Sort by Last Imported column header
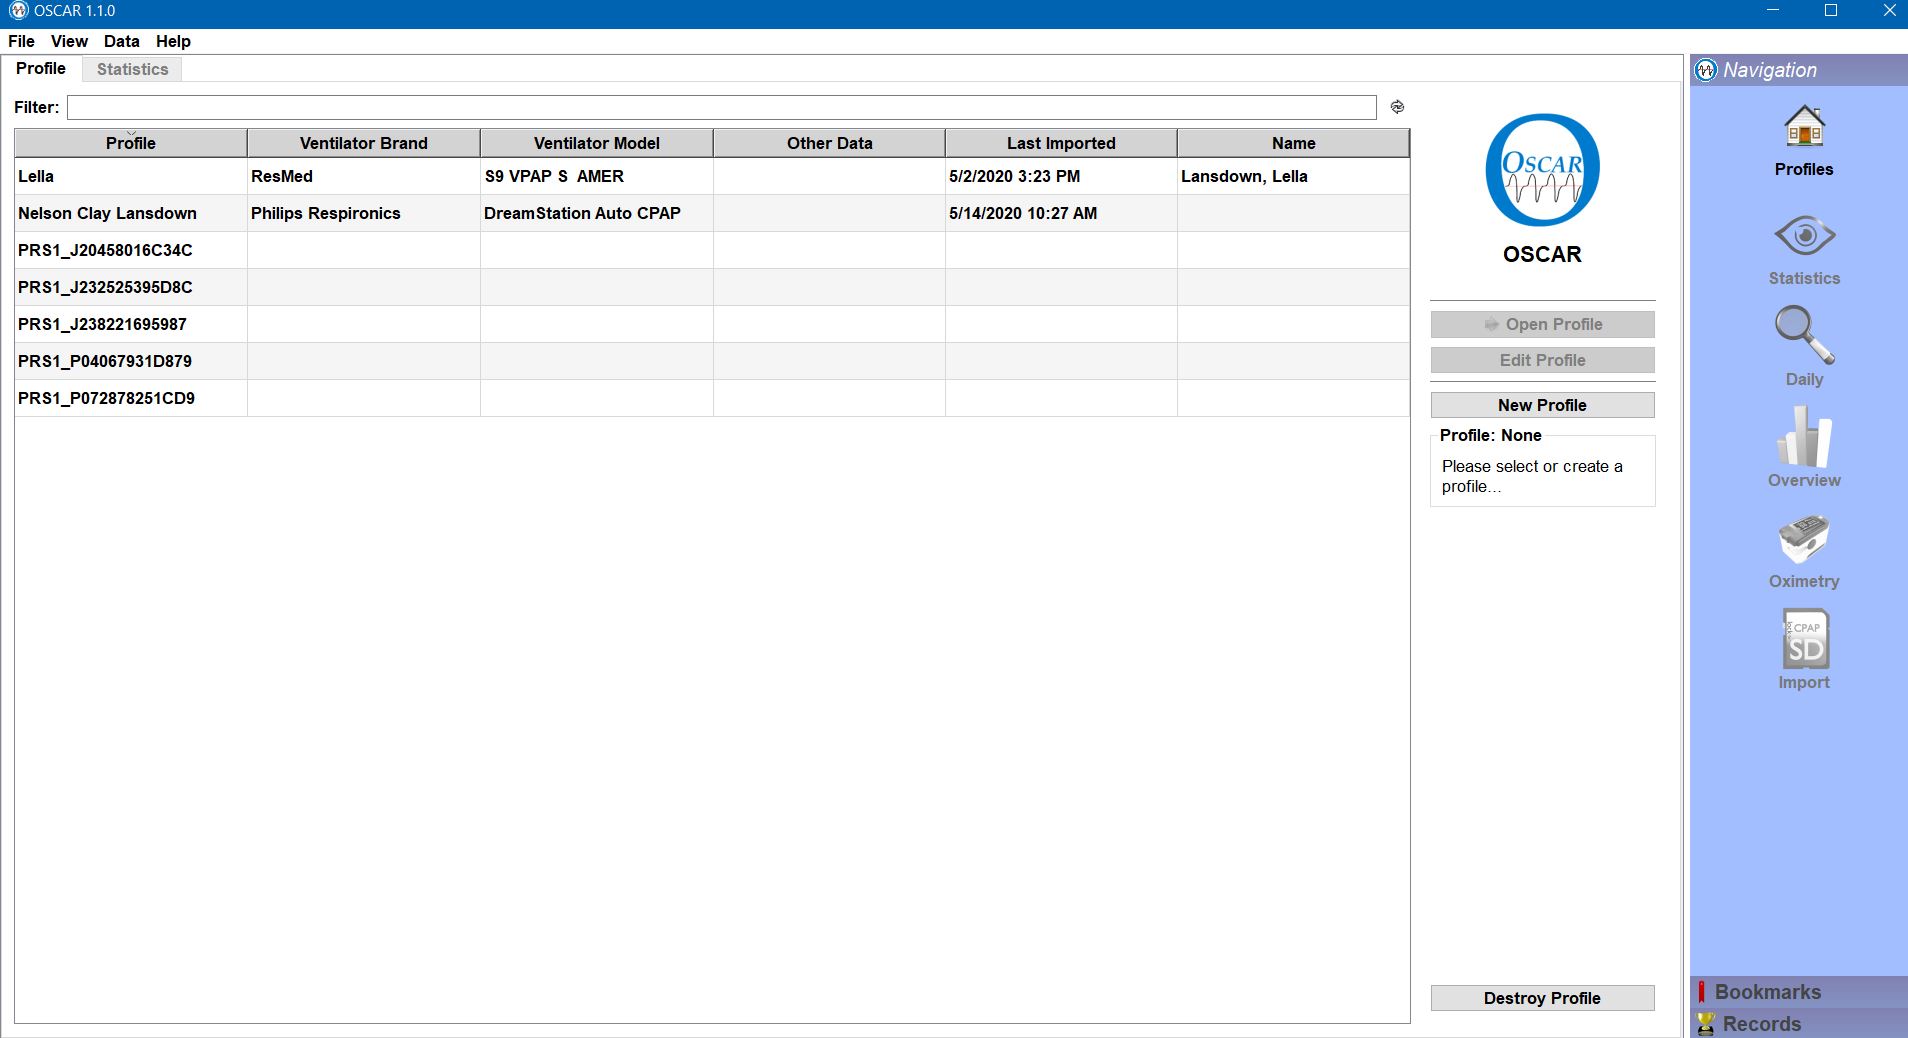The height and width of the screenshot is (1038, 1908). point(1061,143)
